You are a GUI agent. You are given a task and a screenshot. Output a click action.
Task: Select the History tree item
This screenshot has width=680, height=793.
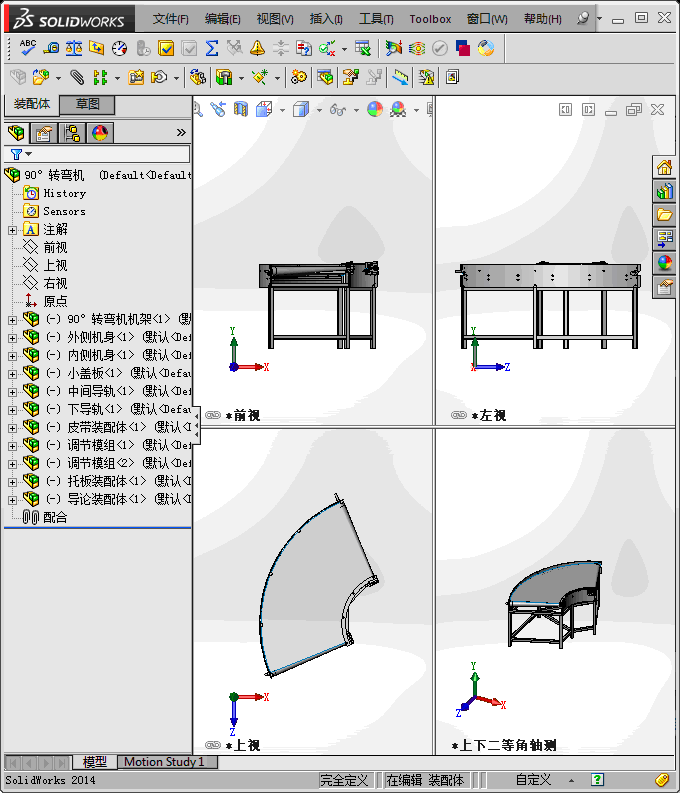point(64,193)
